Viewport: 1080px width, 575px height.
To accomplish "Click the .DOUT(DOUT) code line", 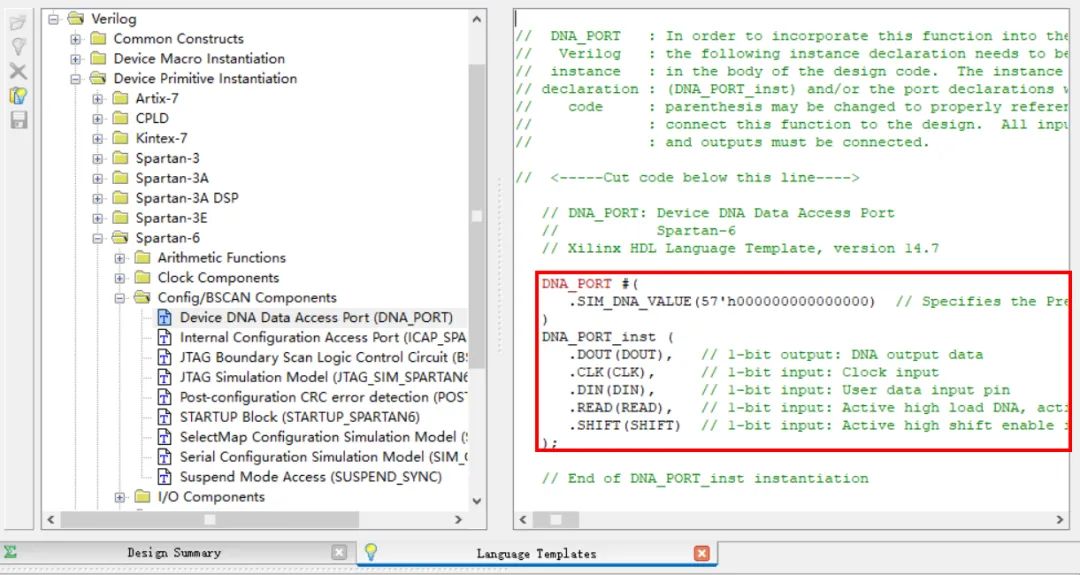I will pyautogui.click(x=776, y=355).
